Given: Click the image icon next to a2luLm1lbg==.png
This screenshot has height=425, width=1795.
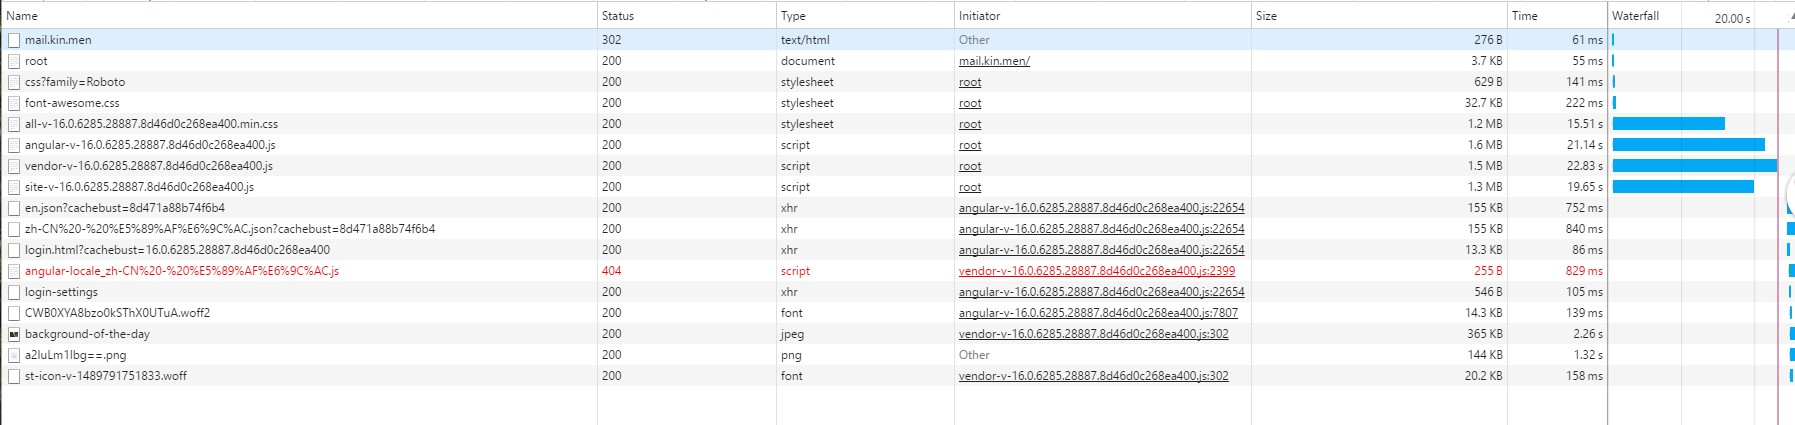Looking at the screenshot, I should click(x=14, y=355).
